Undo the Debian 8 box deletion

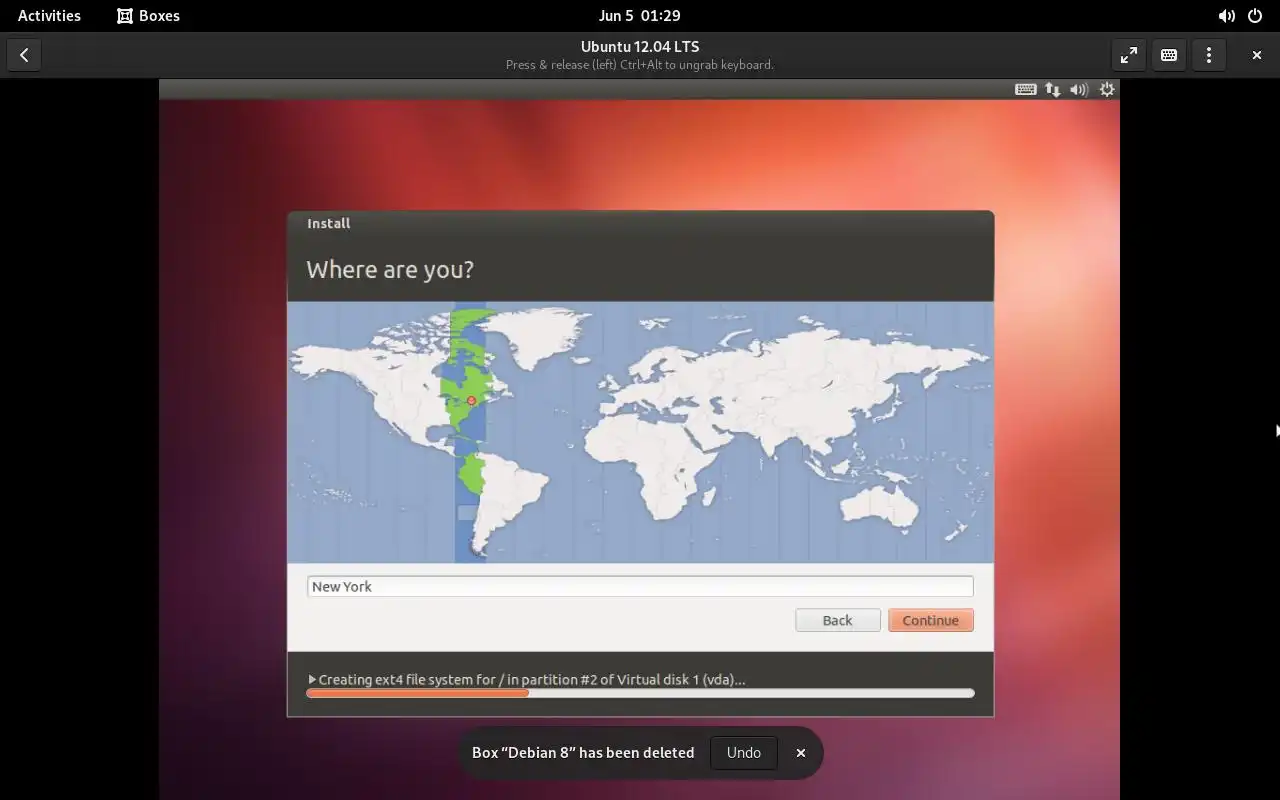pos(744,753)
